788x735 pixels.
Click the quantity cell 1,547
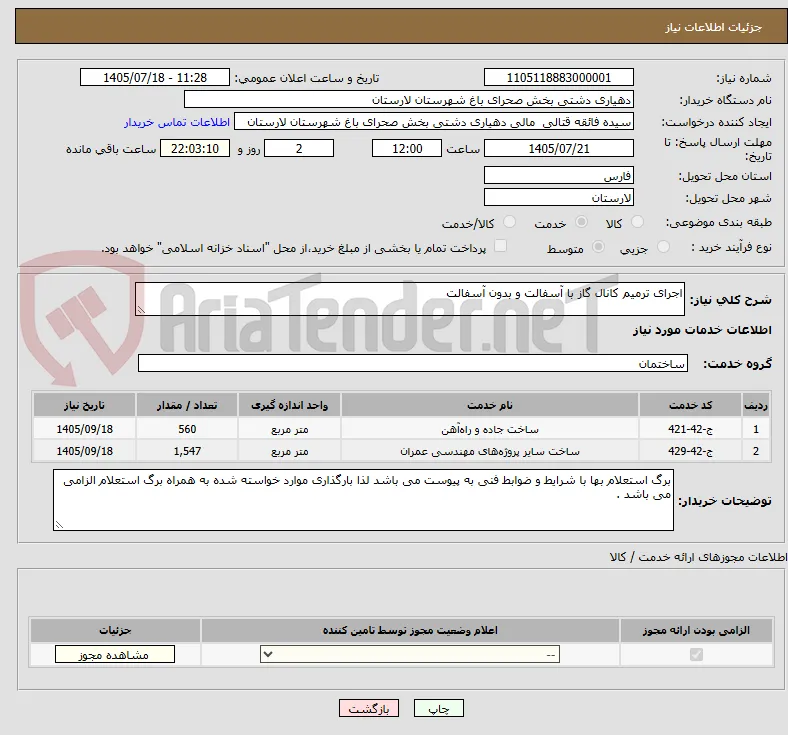pos(186,451)
